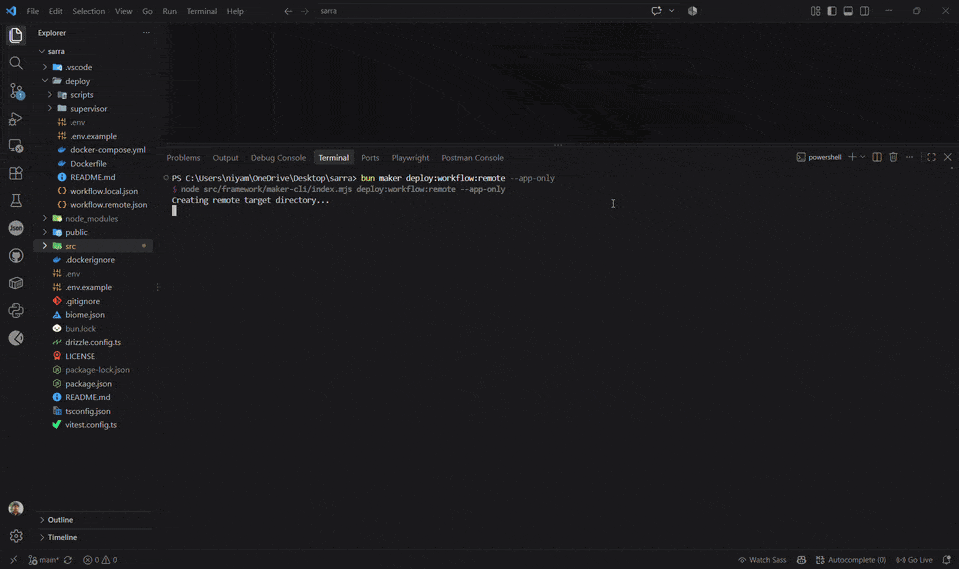Go back with the navigation arrow

click(288, 11)
